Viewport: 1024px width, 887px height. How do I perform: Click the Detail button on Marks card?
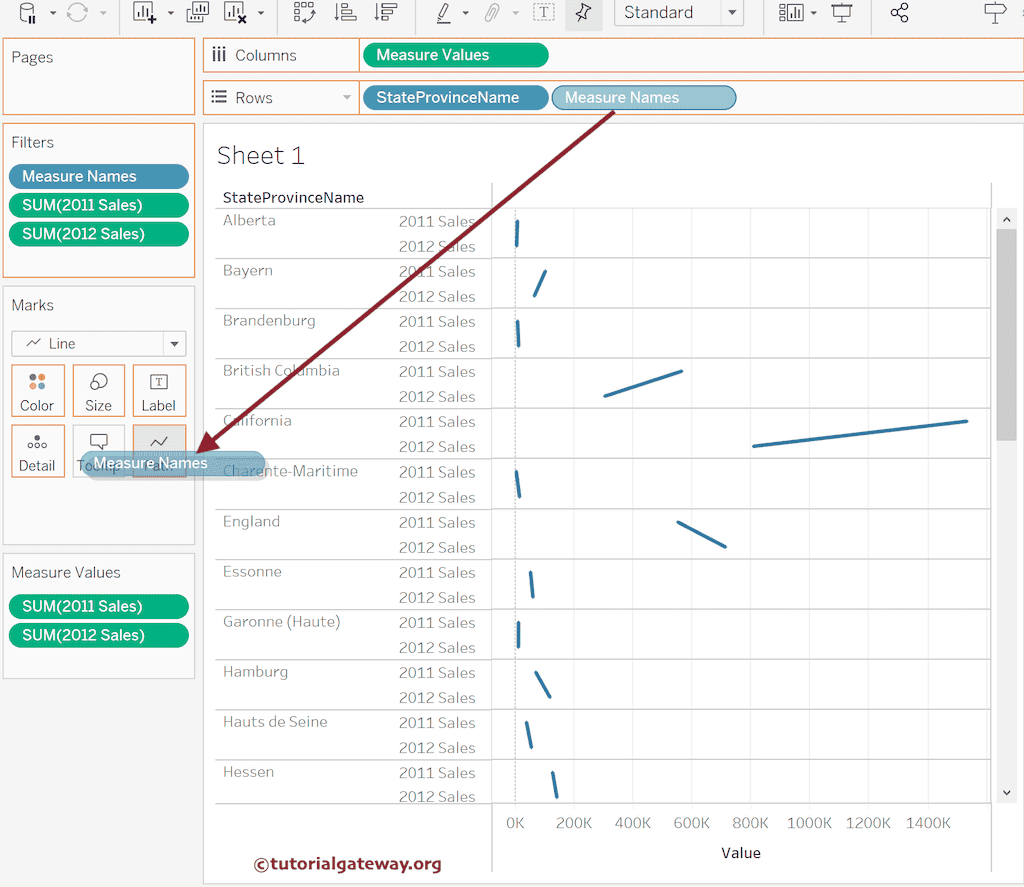(x=37, y=451)
